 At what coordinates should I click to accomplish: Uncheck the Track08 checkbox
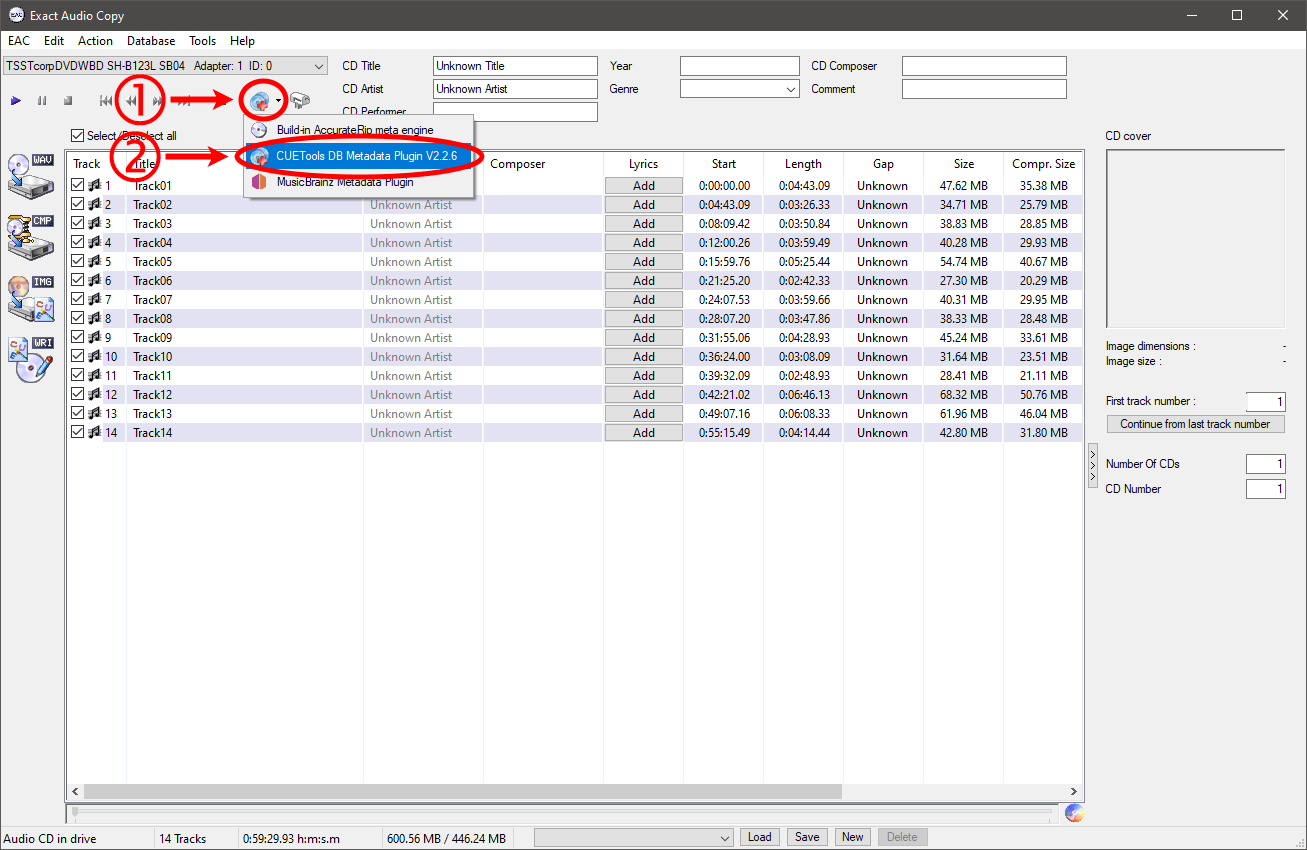[x=78, y=318]
